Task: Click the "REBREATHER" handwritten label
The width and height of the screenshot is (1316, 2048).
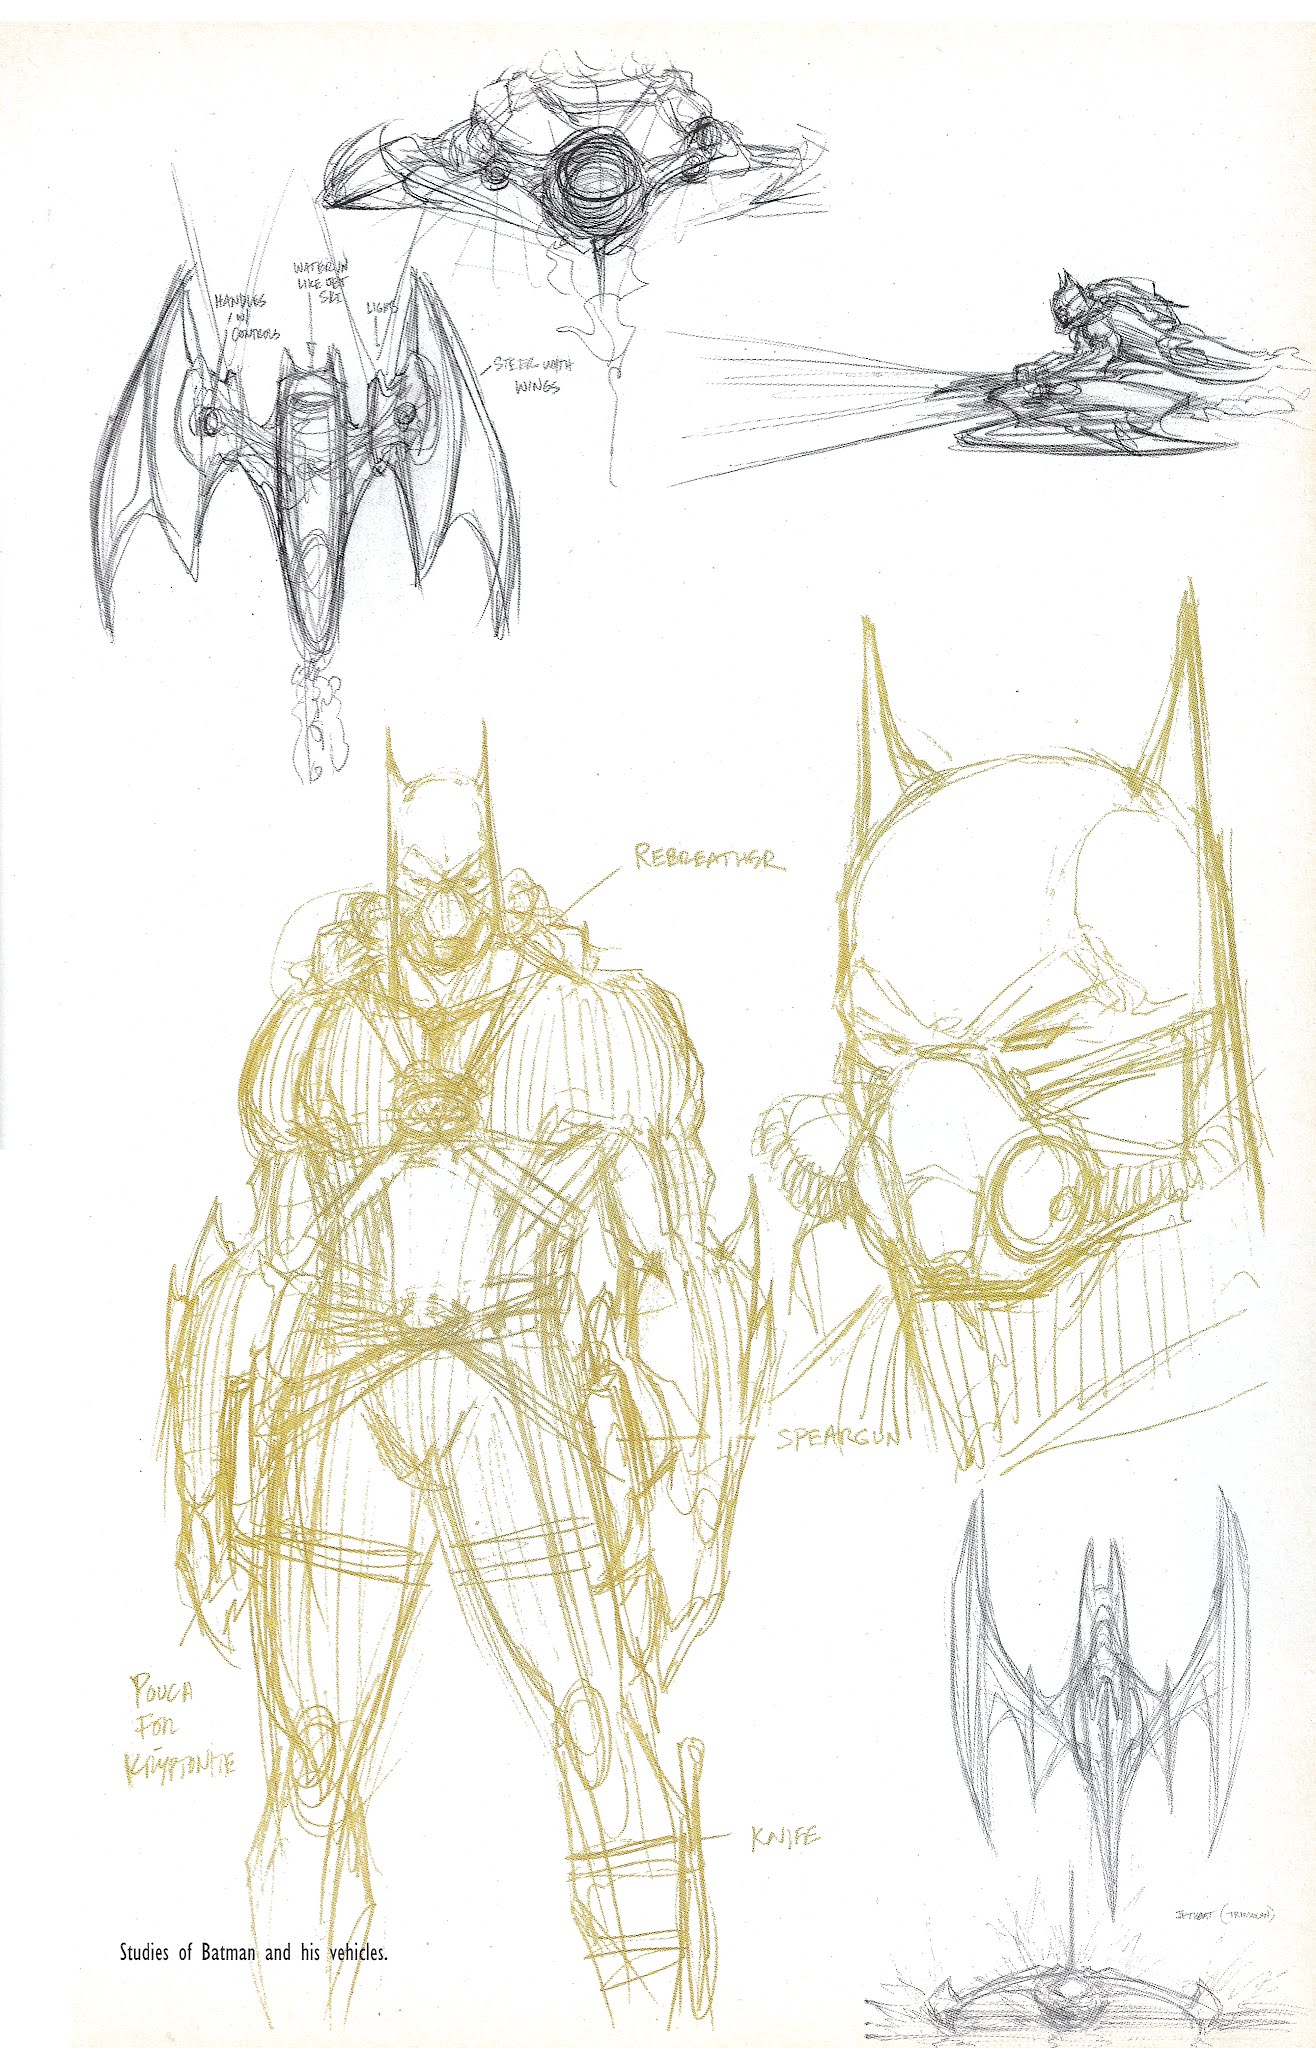Action: click(709, 858)
